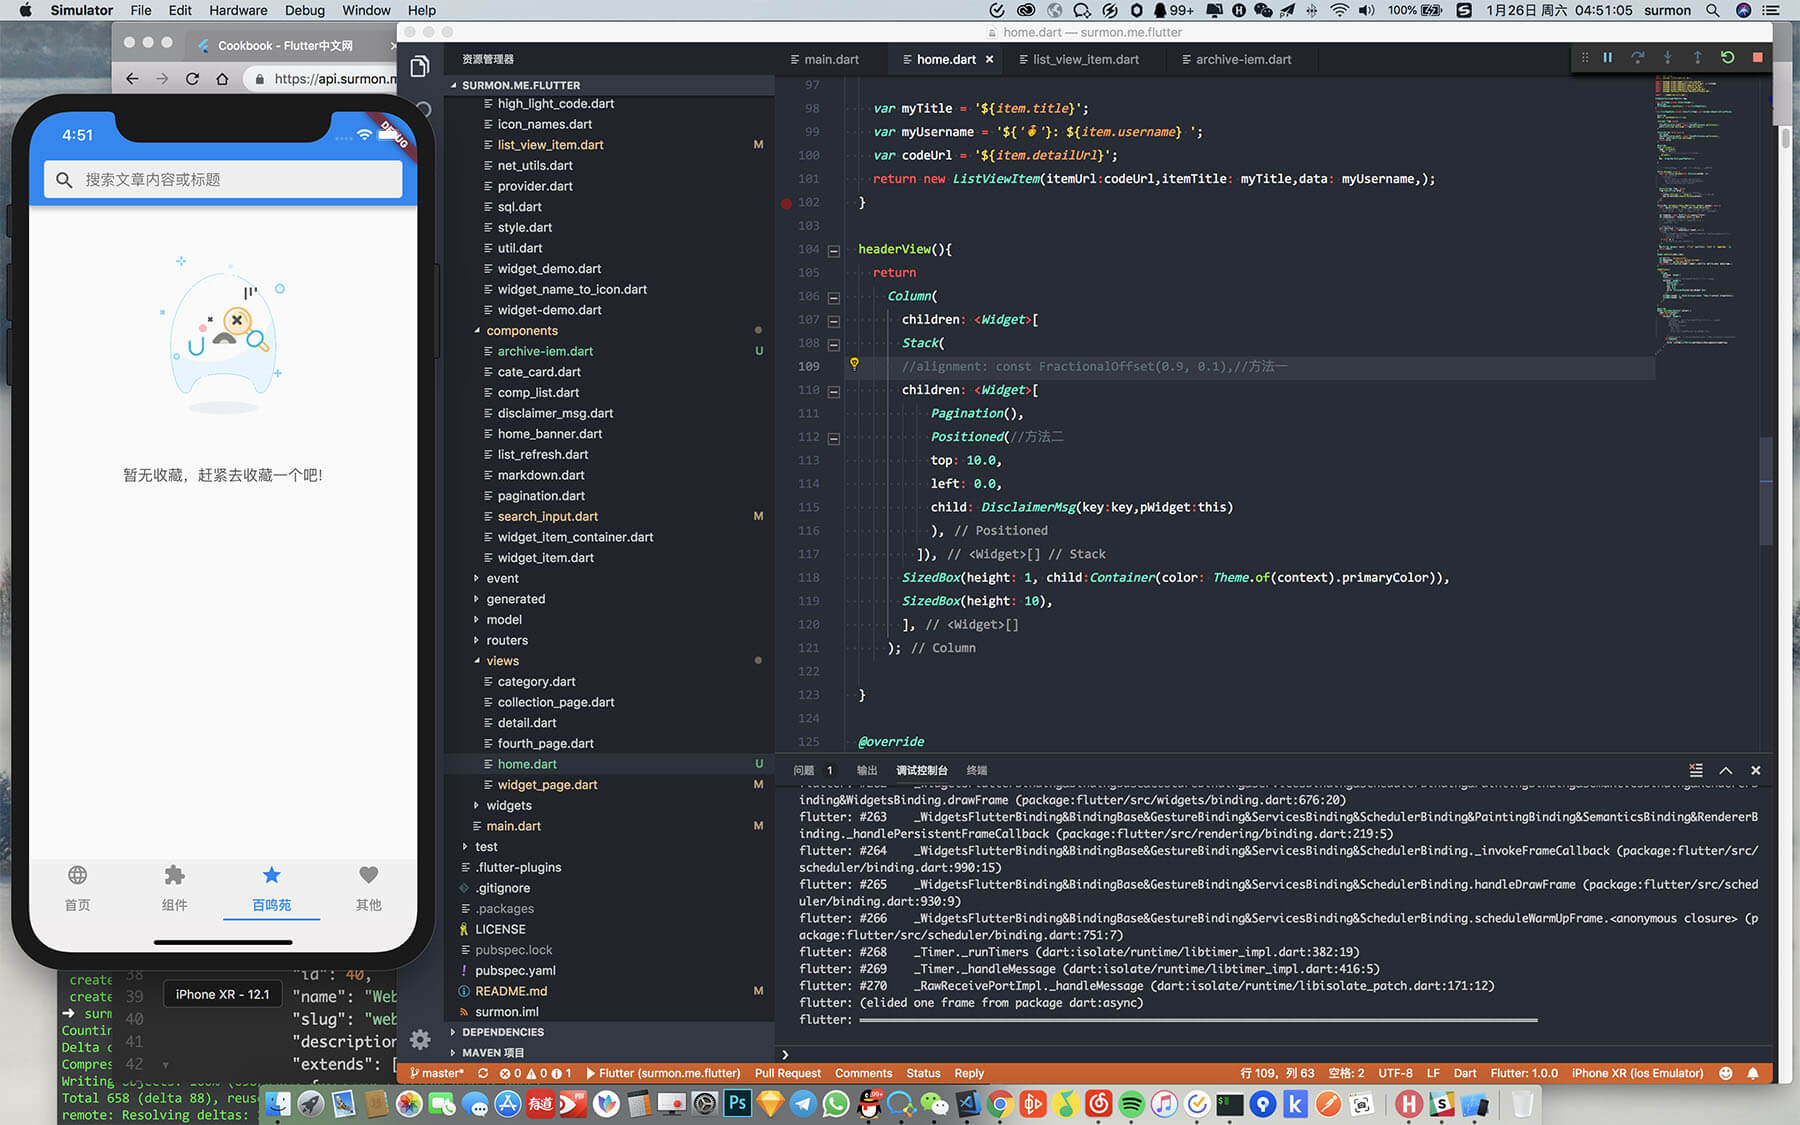
Task: Toggle fold at line 112 Positioned
Action: 833,437
